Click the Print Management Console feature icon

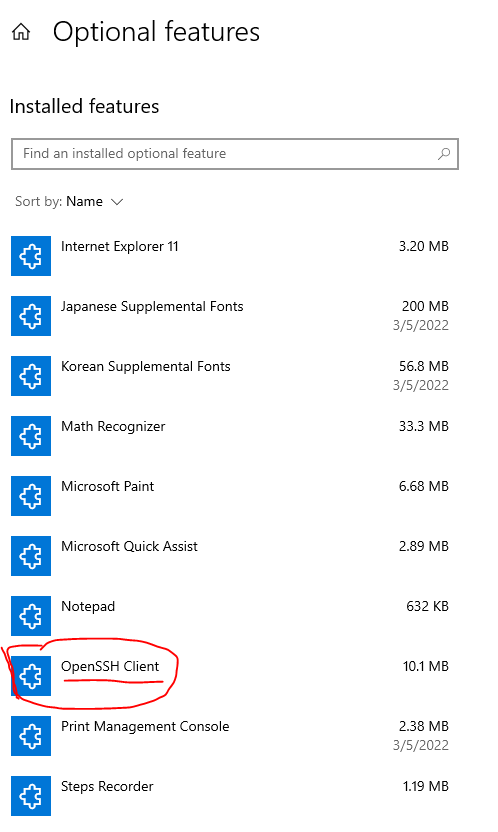click(x=31, y=735)
